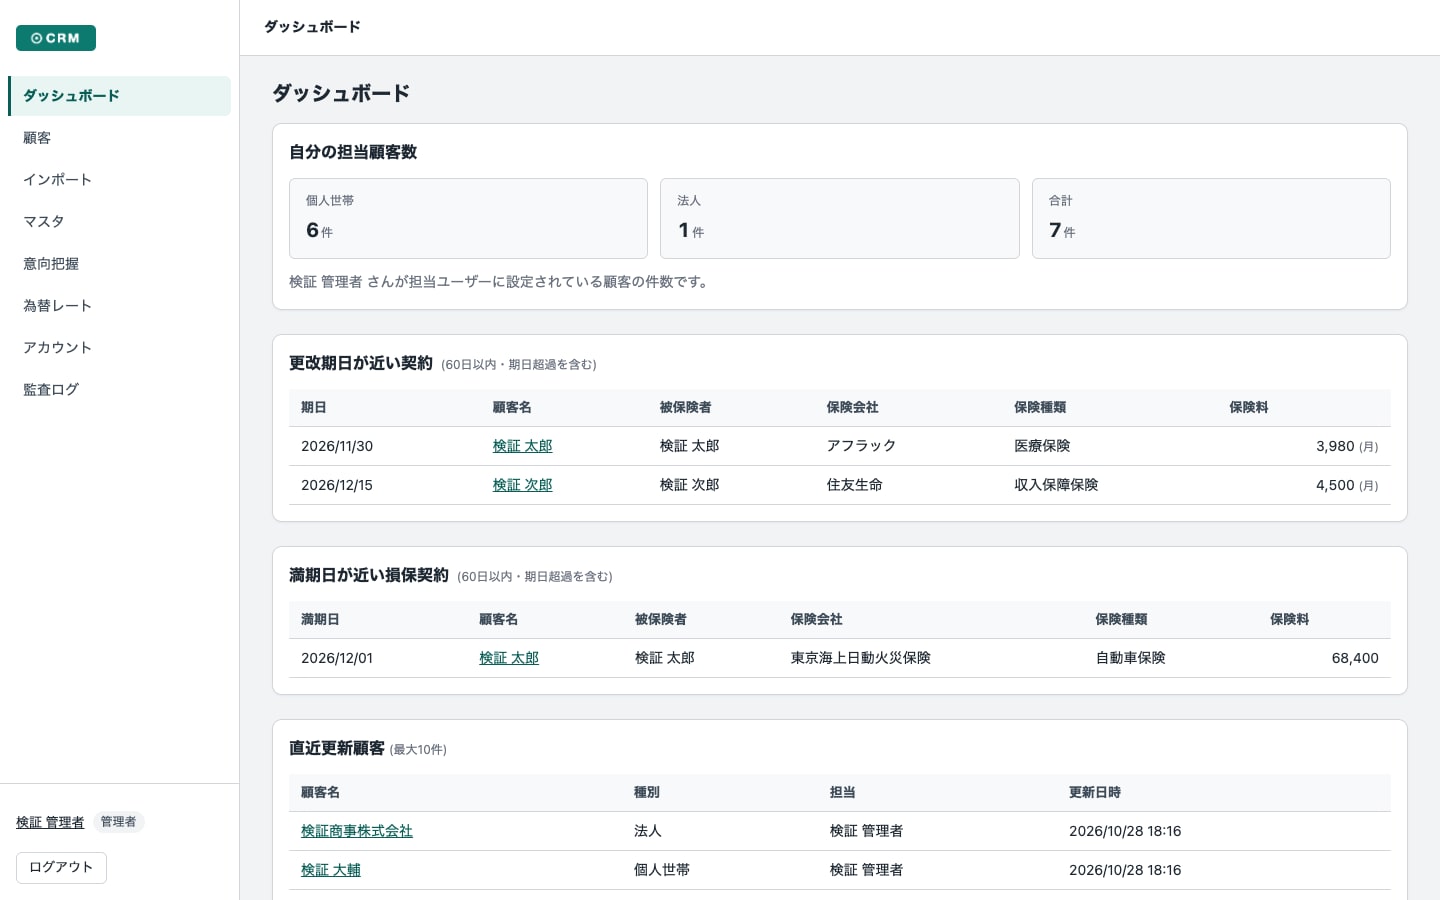Image resolution: width=1440 pixels, height=900 pixels.
Task: Click 個人世帯 type in 検証 大輔 row
Action: pyautogui.click(x=662, y=870)
